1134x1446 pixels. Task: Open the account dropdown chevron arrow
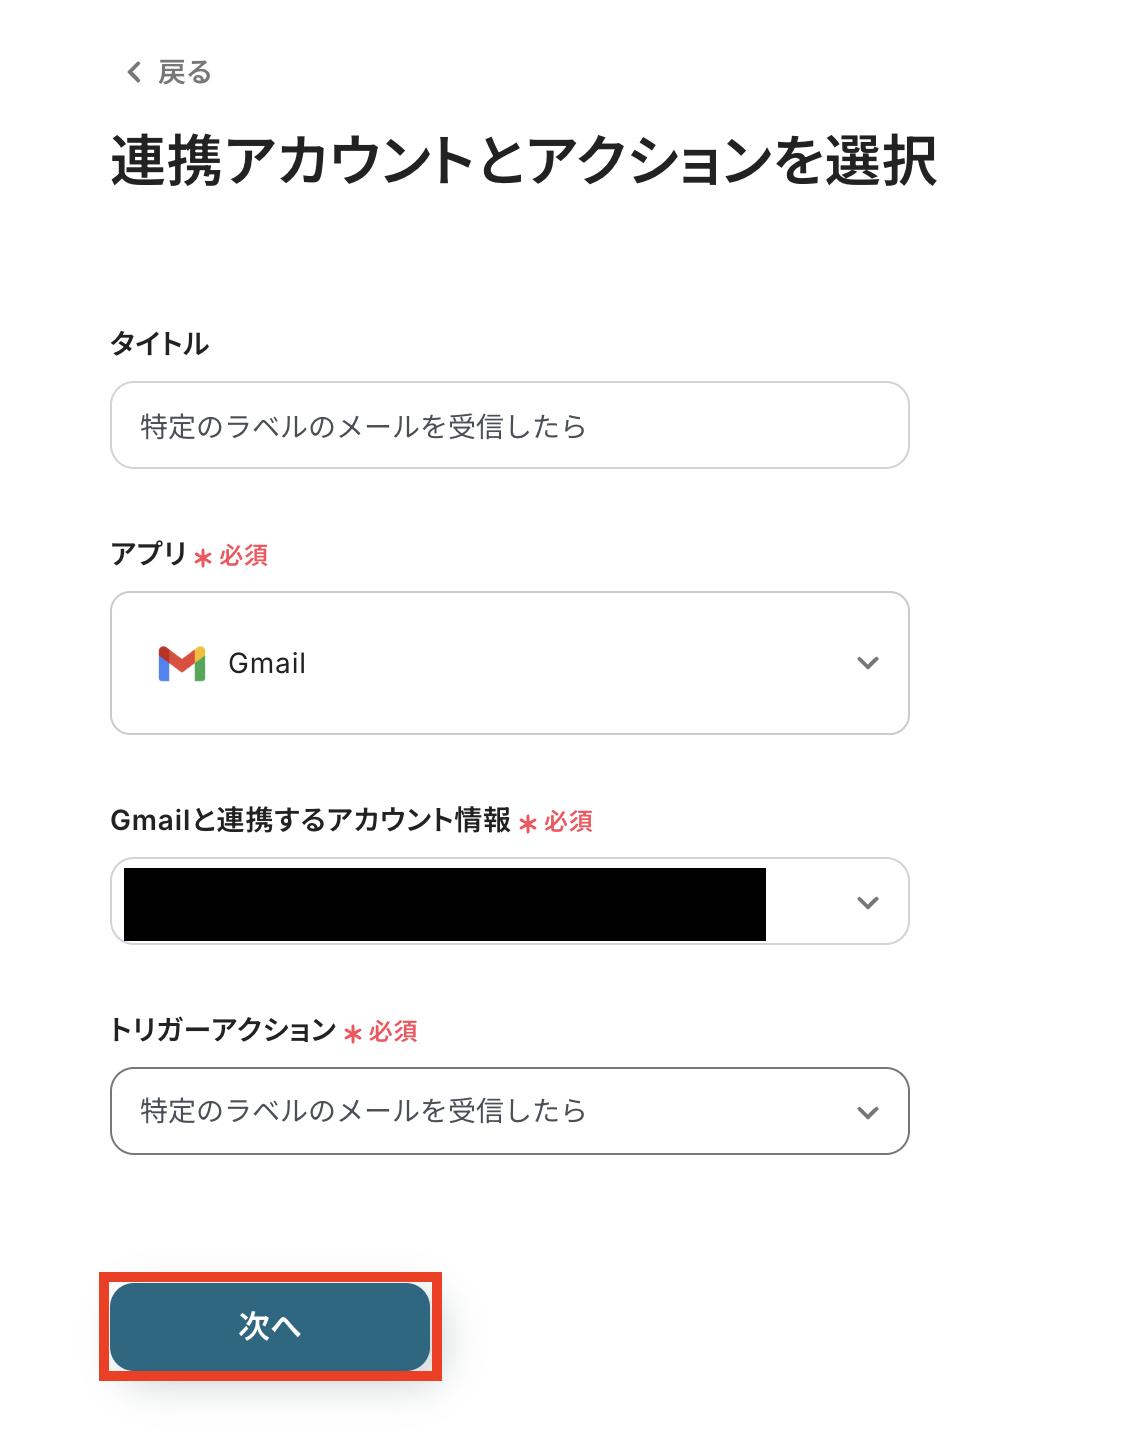point(868,902)
